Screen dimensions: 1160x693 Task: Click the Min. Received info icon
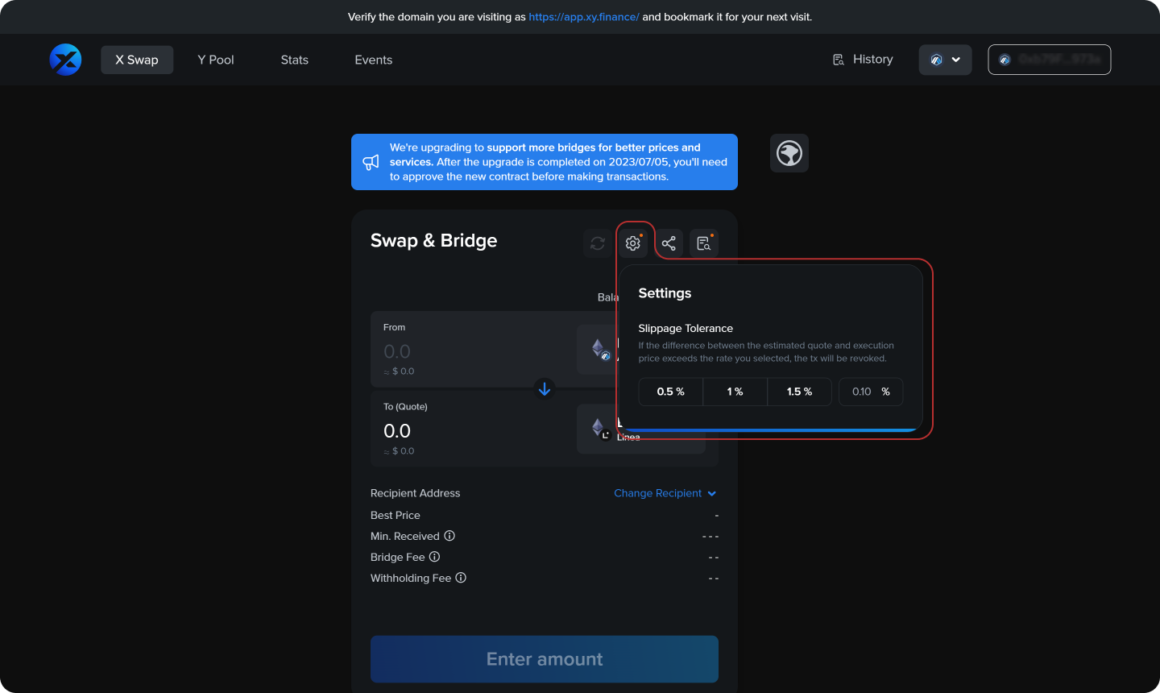click(449, 536)
